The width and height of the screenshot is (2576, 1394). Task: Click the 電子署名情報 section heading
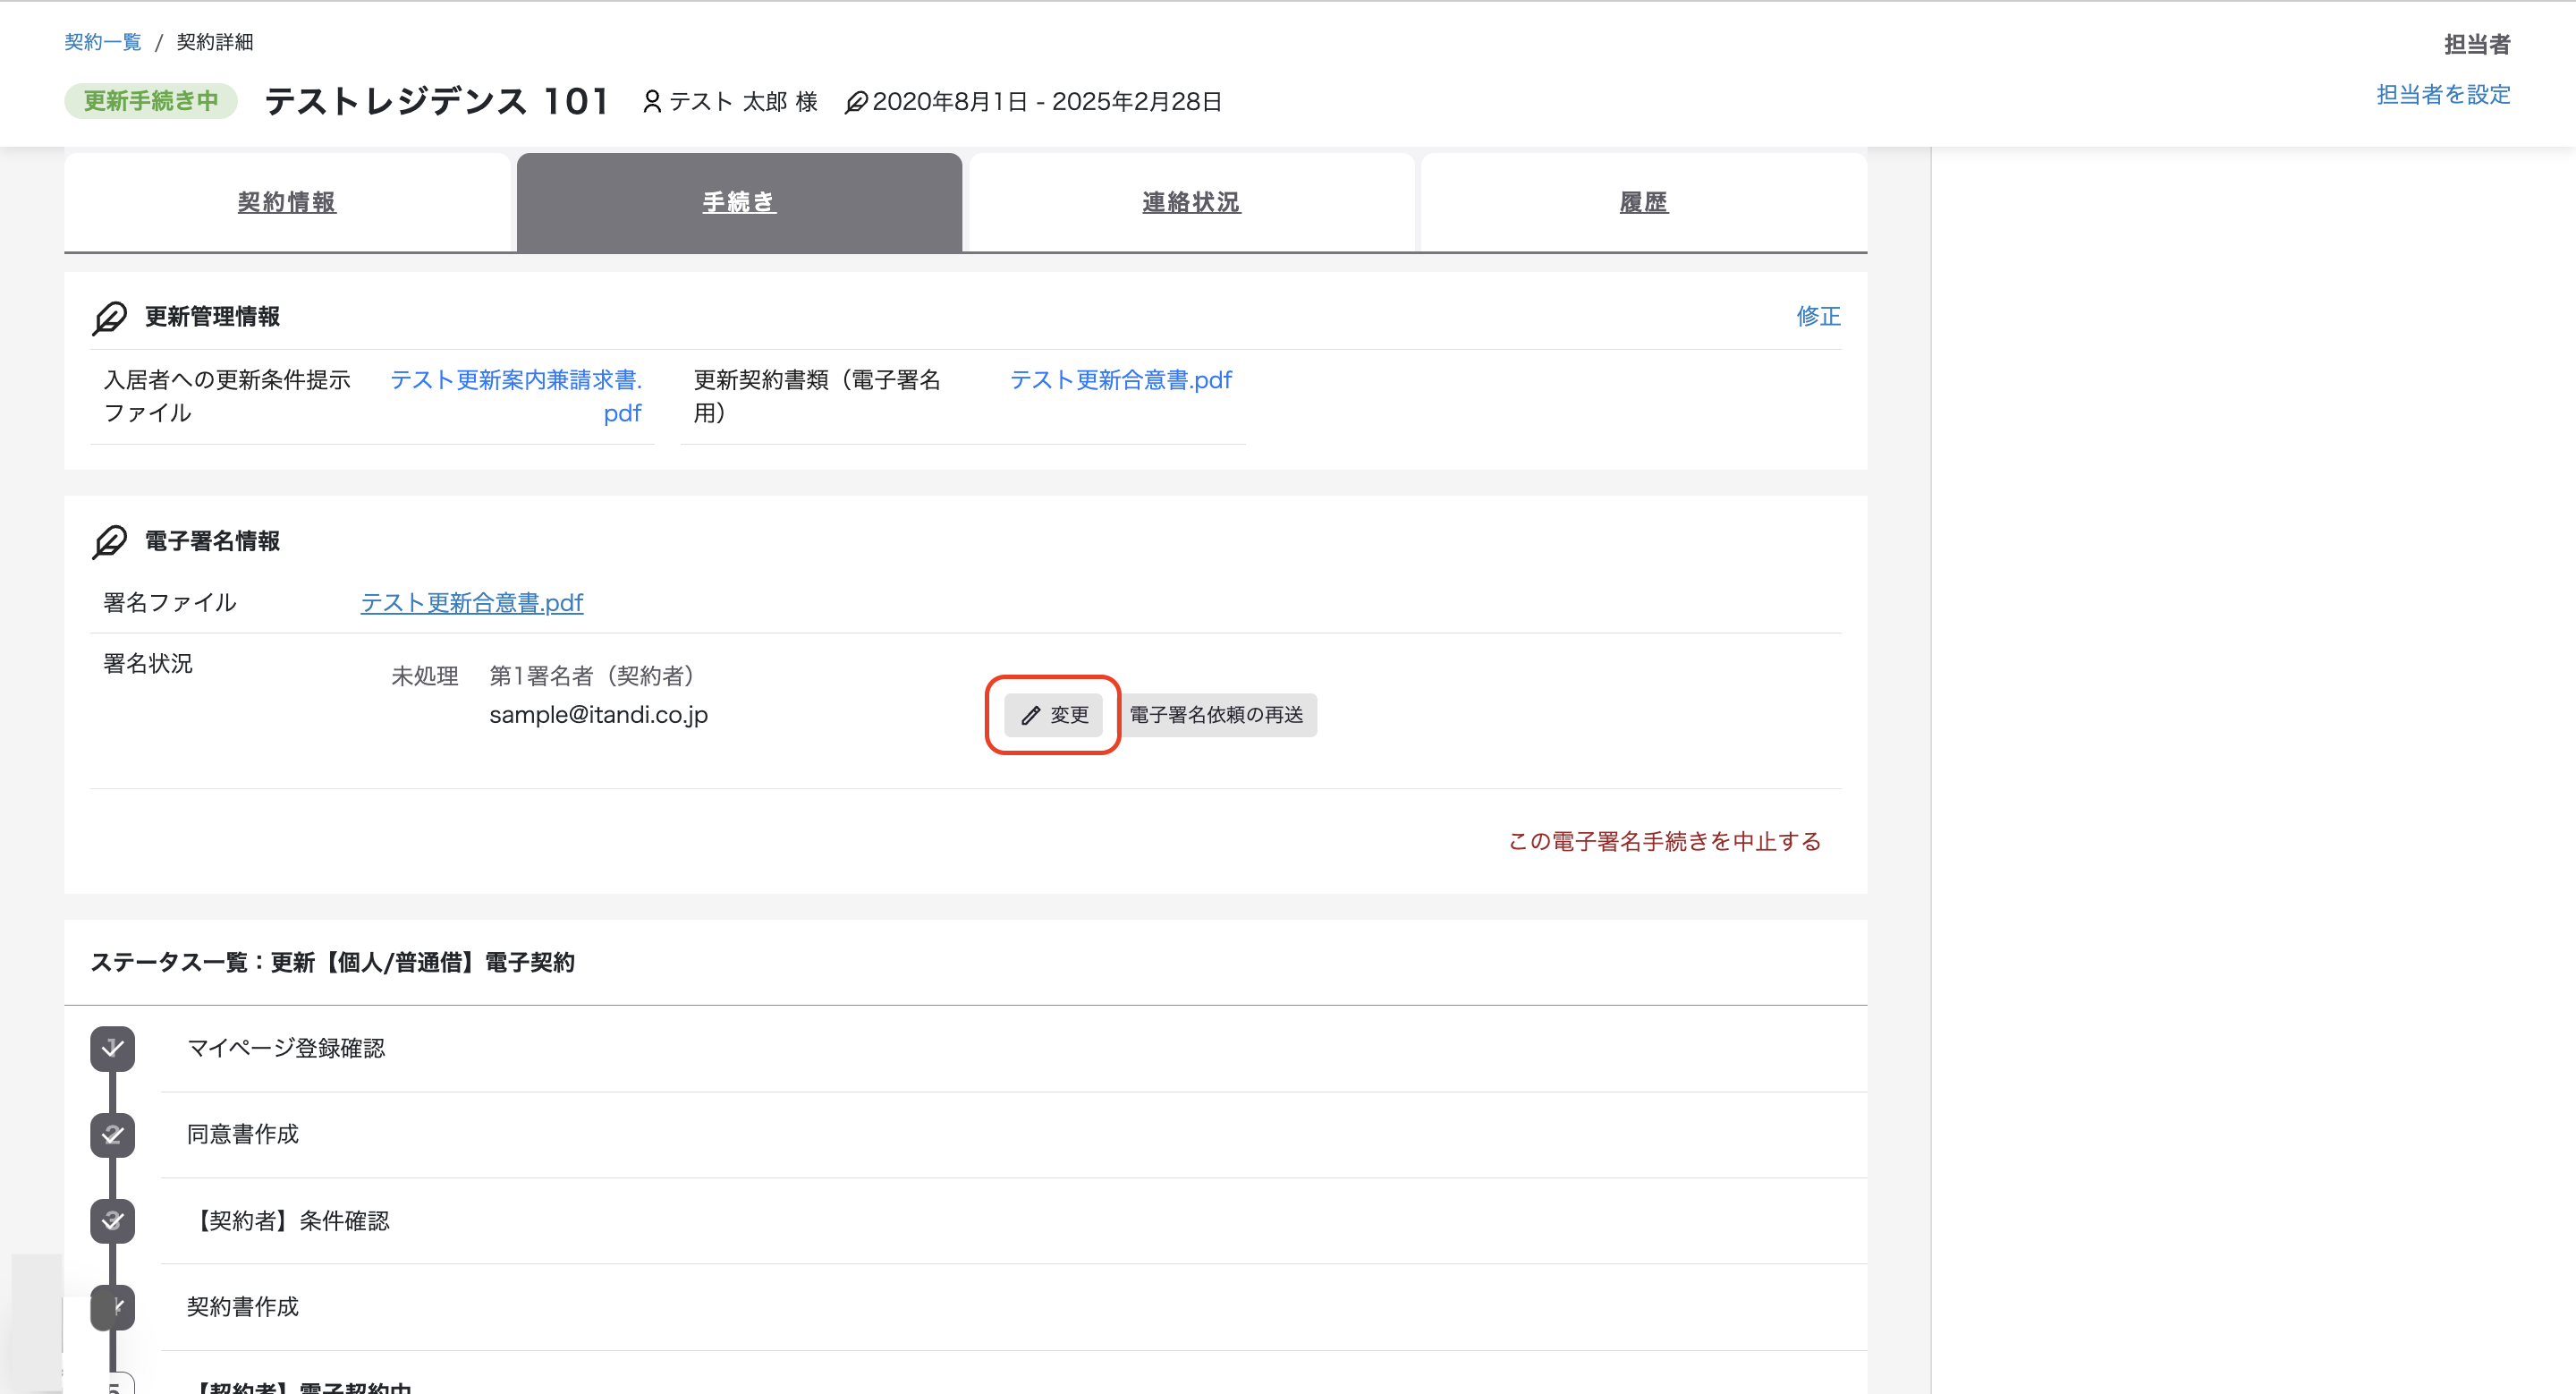point(212,541)
